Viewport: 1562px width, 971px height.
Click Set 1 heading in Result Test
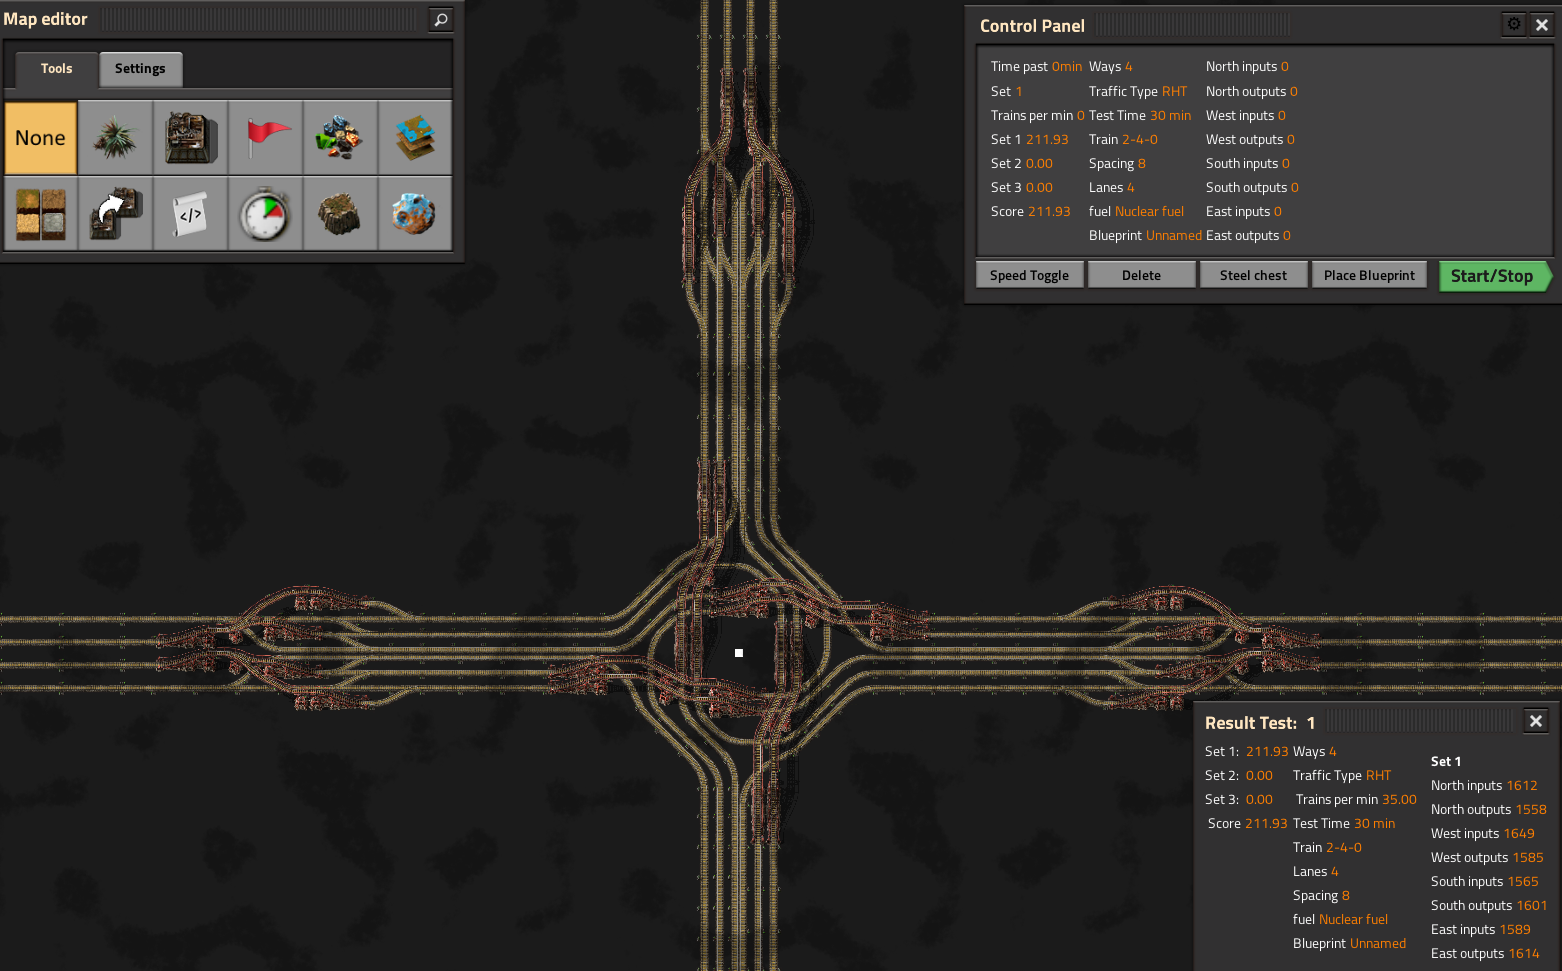(1446, 762)
